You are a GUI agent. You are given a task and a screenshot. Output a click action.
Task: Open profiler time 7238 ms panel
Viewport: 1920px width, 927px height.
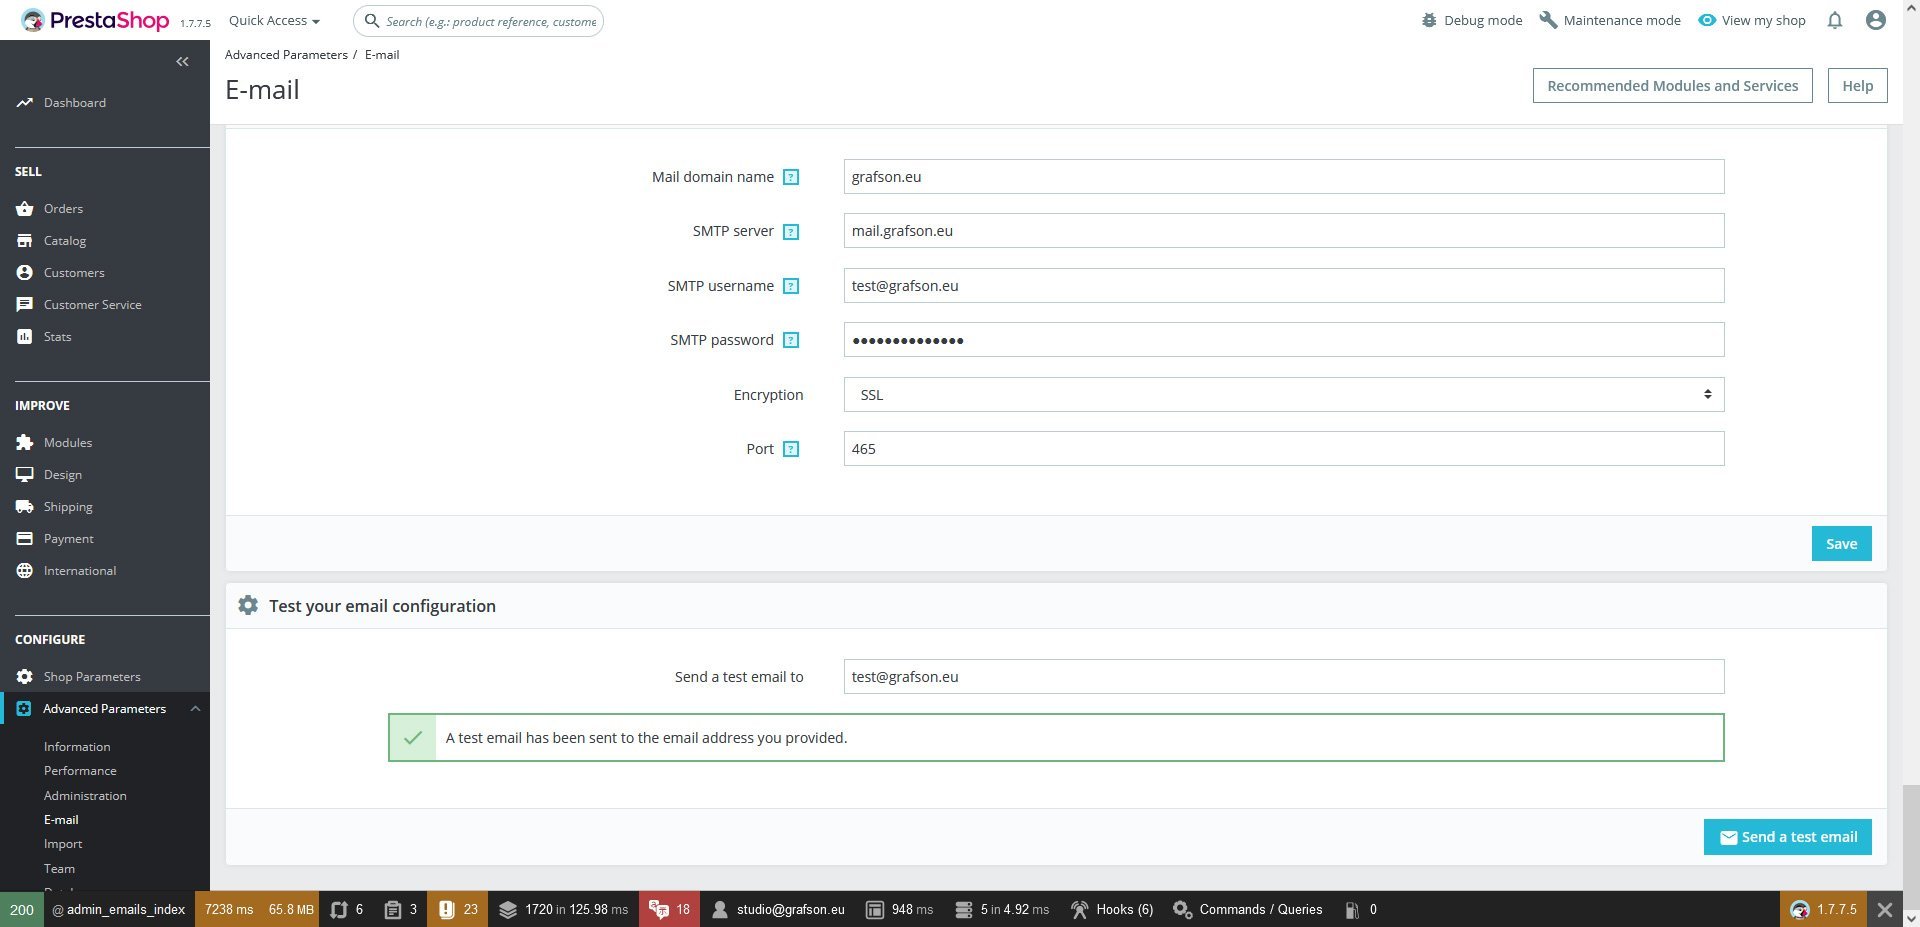228,909
